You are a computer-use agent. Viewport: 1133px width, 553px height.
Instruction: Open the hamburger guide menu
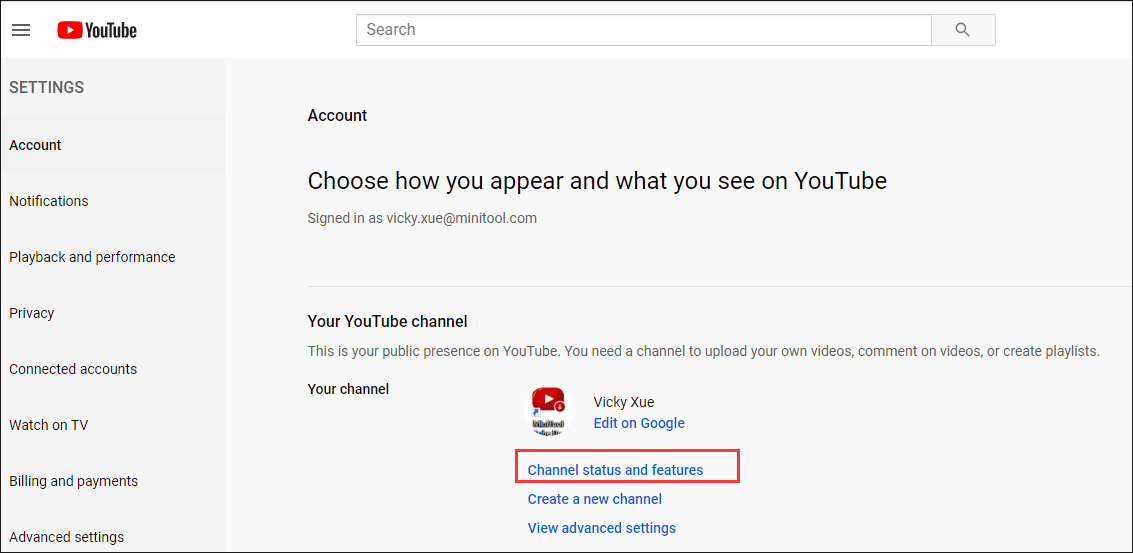pyautogui.click(x=21, y=30)
